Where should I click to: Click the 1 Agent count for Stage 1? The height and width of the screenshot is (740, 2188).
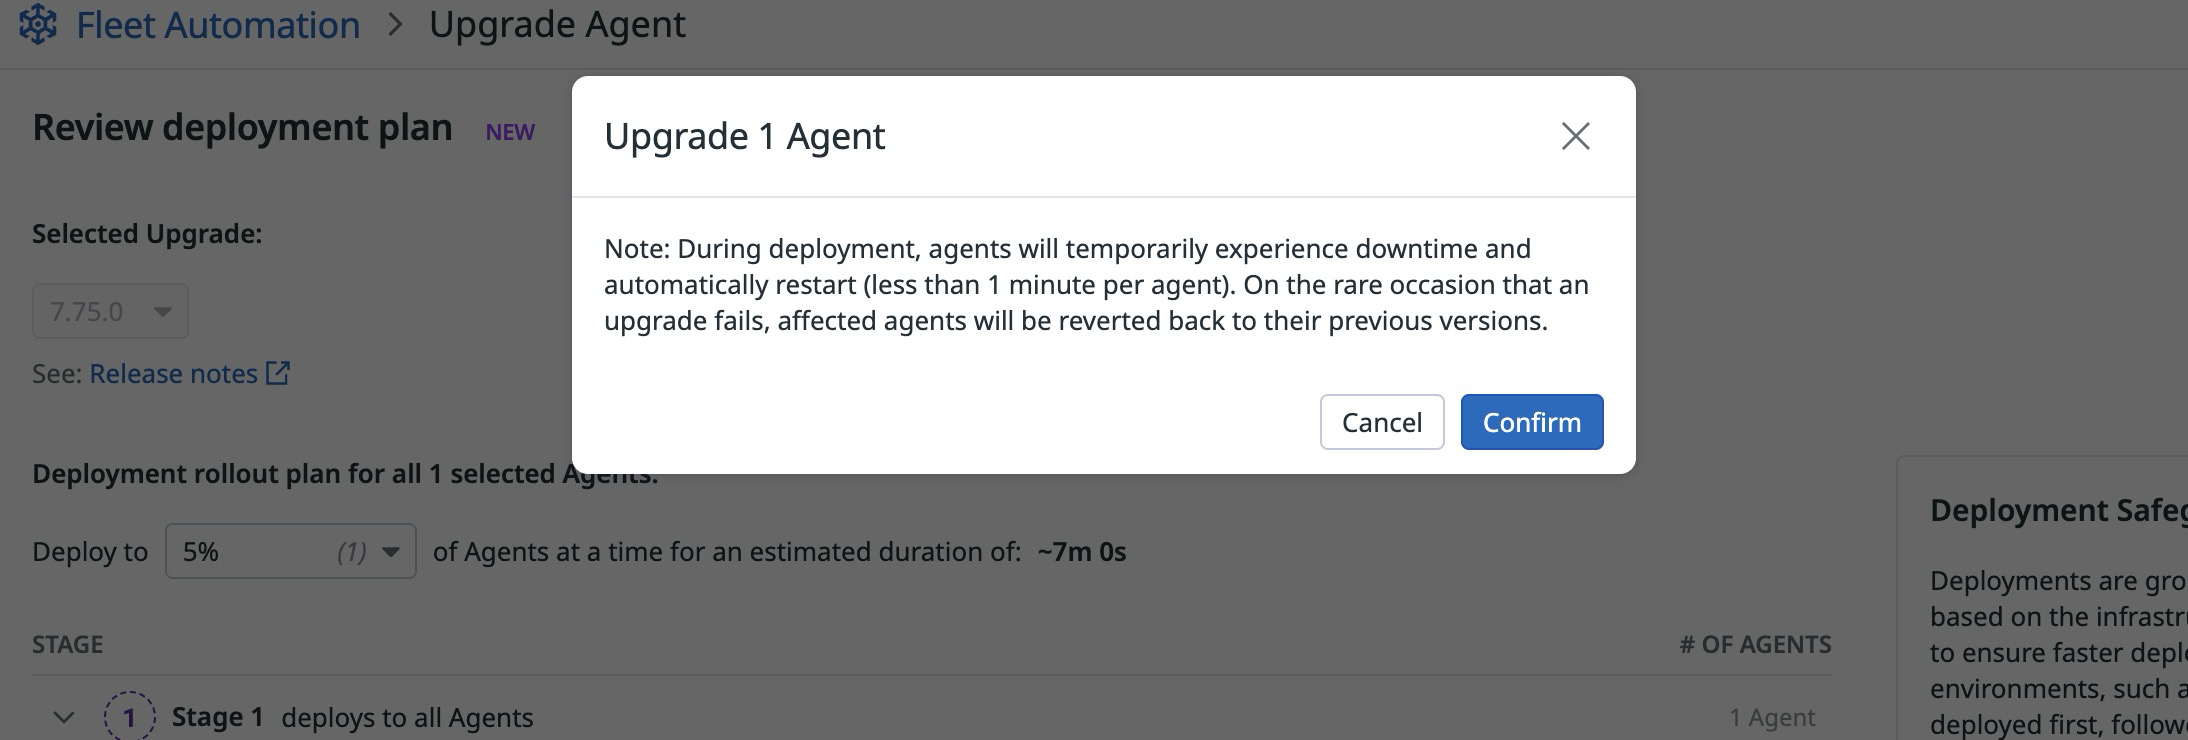point(1773,717)
